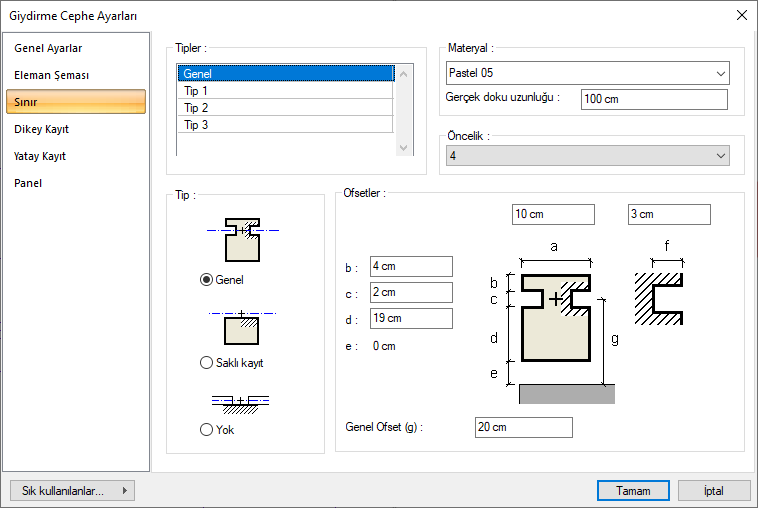This screenshot has width=758, height=508.
Task: Close the Giydirme Cephe Ayarları dialog
Action: coord(741,15)
